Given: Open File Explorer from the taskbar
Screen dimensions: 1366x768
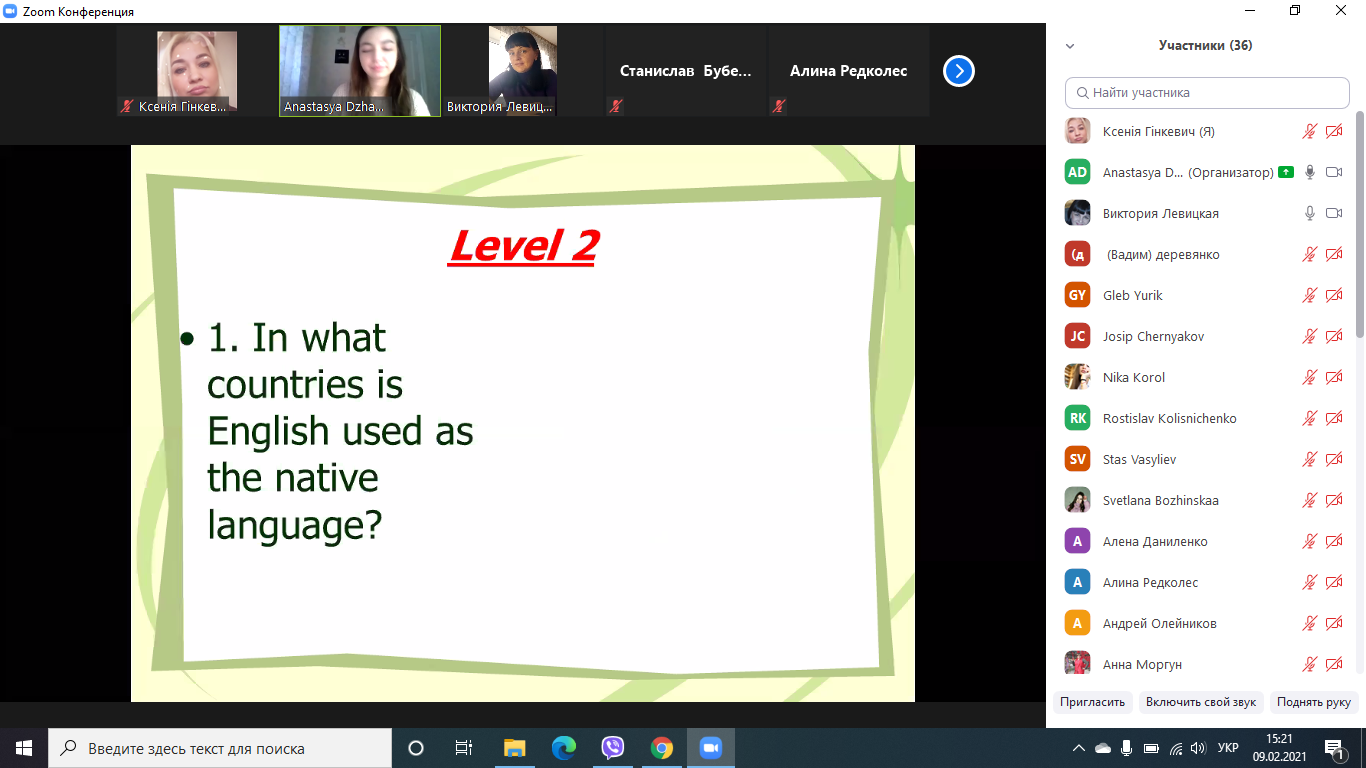Looking at the screenshot, I should 515,748.
